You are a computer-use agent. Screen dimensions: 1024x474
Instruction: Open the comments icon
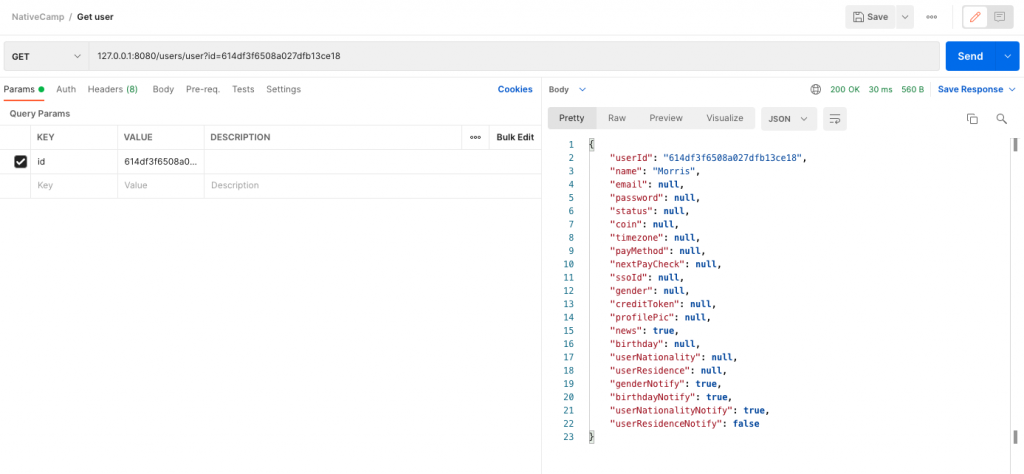998,17
